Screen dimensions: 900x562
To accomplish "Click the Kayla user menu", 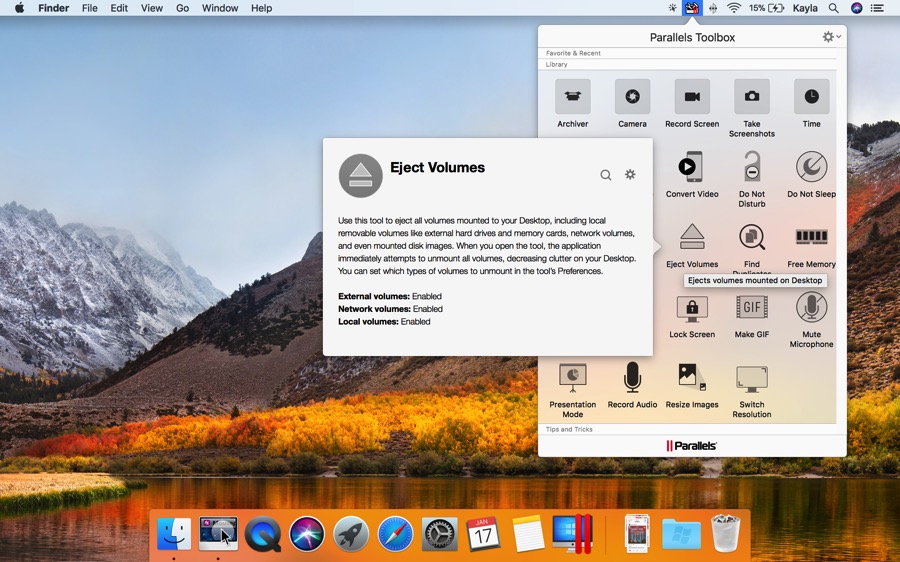I will point(805,8).
